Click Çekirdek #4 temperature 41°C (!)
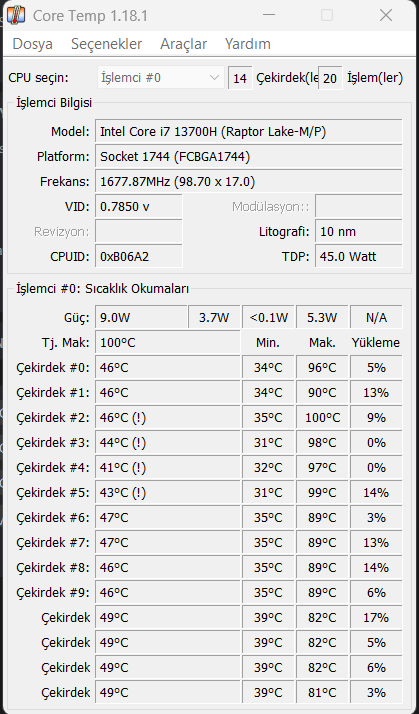 tap(168, 468)
